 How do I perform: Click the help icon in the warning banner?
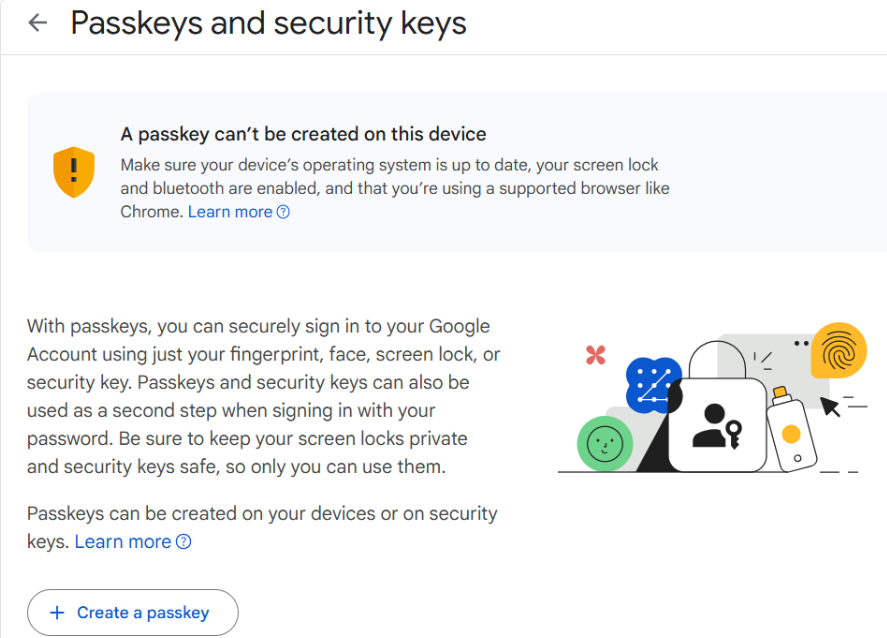point(283,212)
